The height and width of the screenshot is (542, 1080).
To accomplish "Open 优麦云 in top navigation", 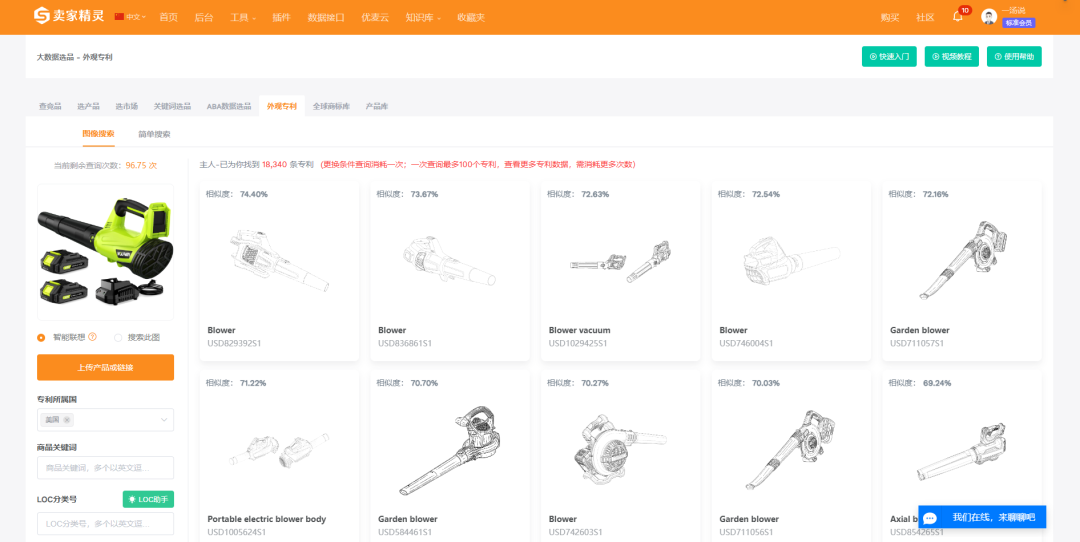I will (375, 17).
